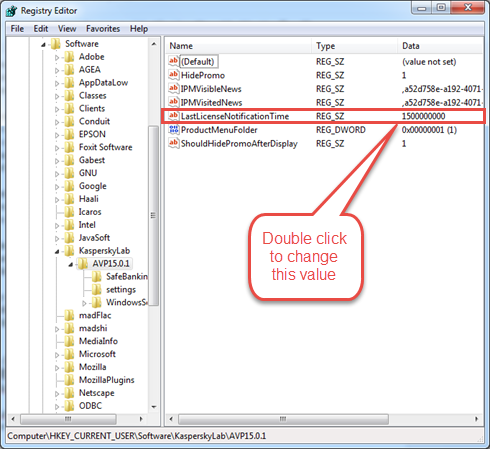Collapse the KasperskyLab tree node
Image resolution: width=490 pixels, height=449 pixels.
pyautogui.click(x=57, y=252)
